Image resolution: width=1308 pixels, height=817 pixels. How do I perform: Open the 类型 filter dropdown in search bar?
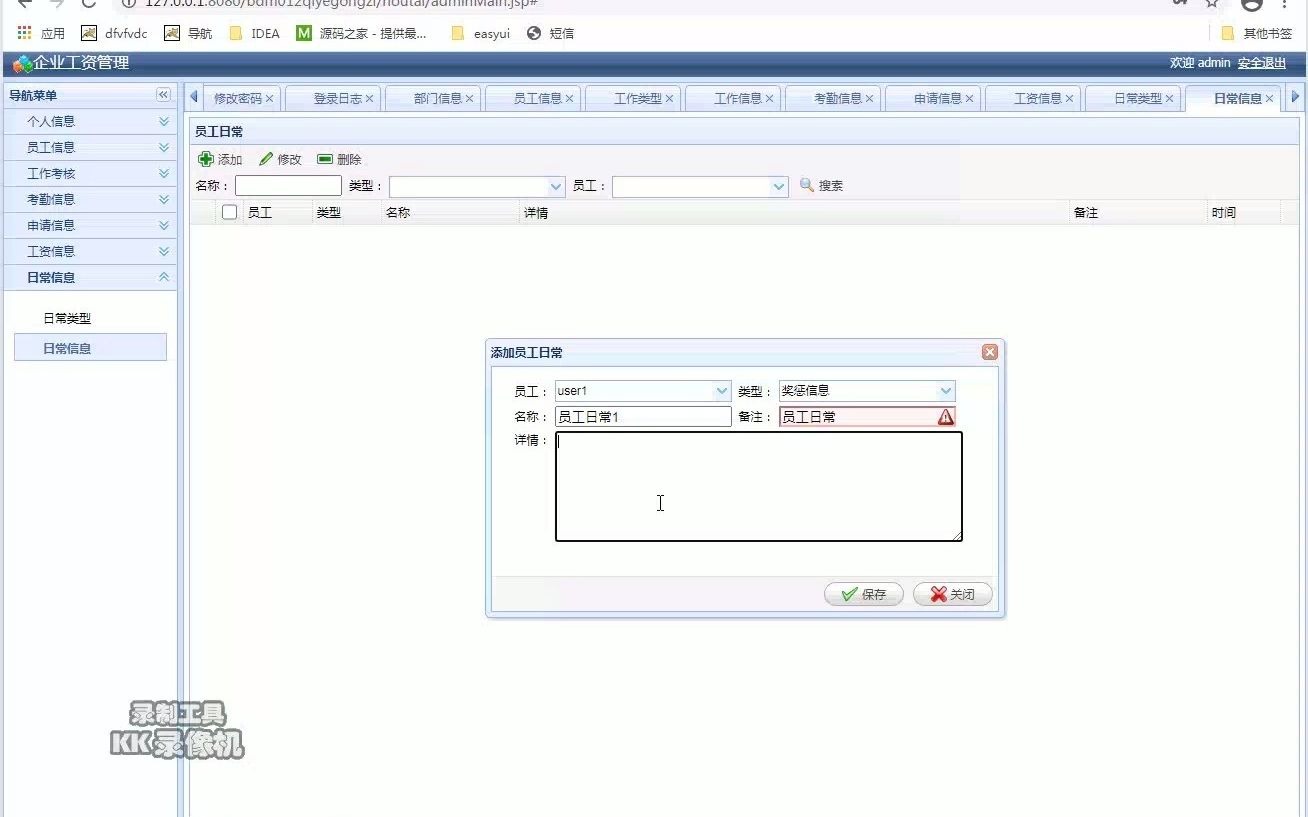(556, 186)
